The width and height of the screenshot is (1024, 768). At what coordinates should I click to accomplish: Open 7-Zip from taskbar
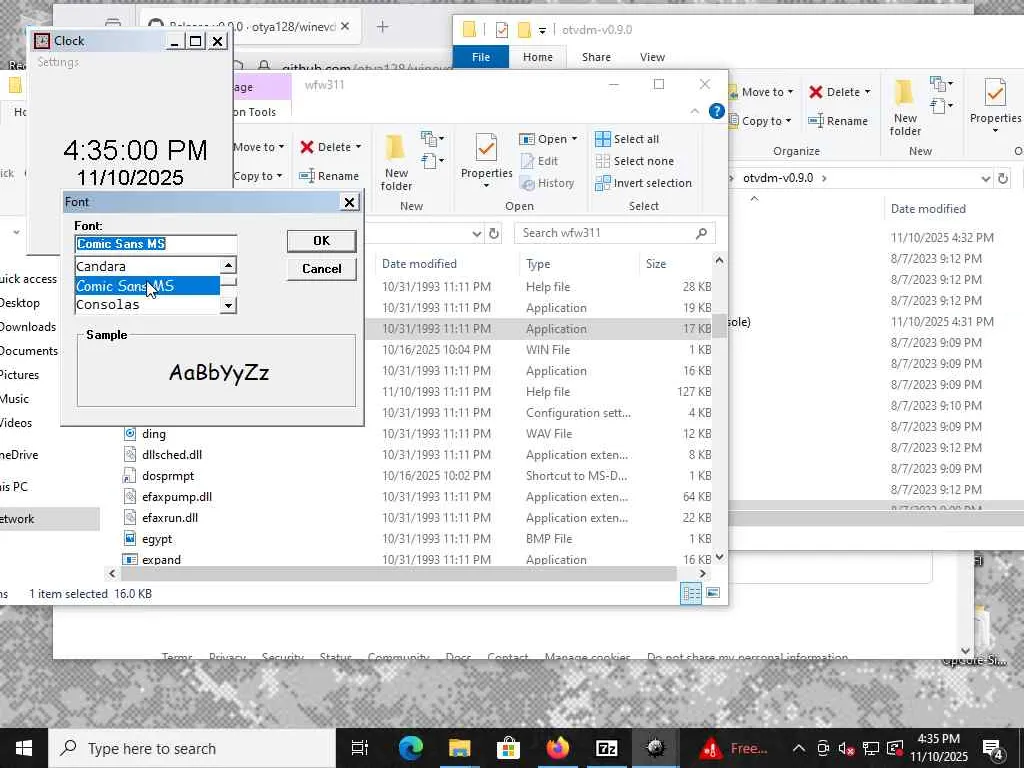(607, 748)
